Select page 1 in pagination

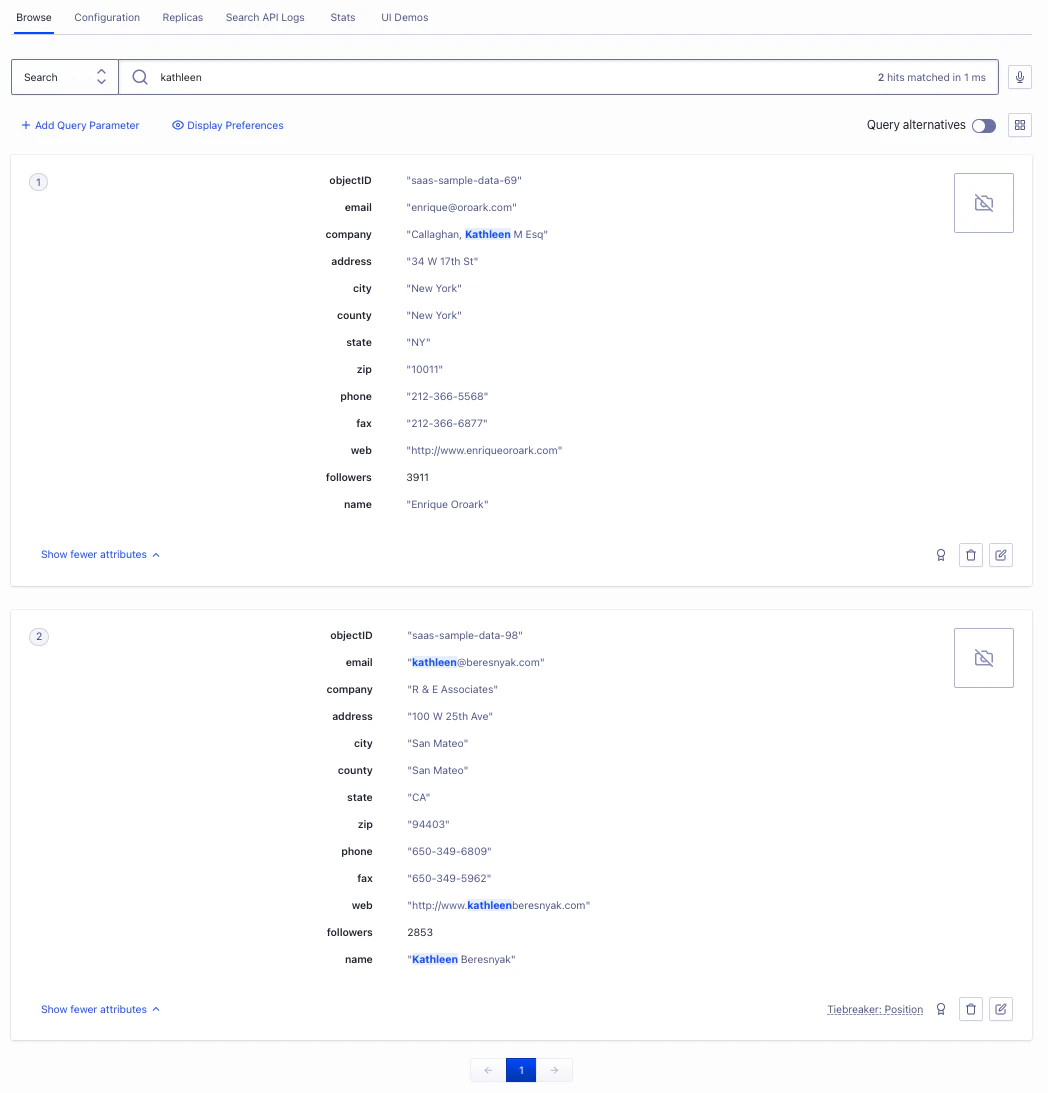(x=521, y=1070)
